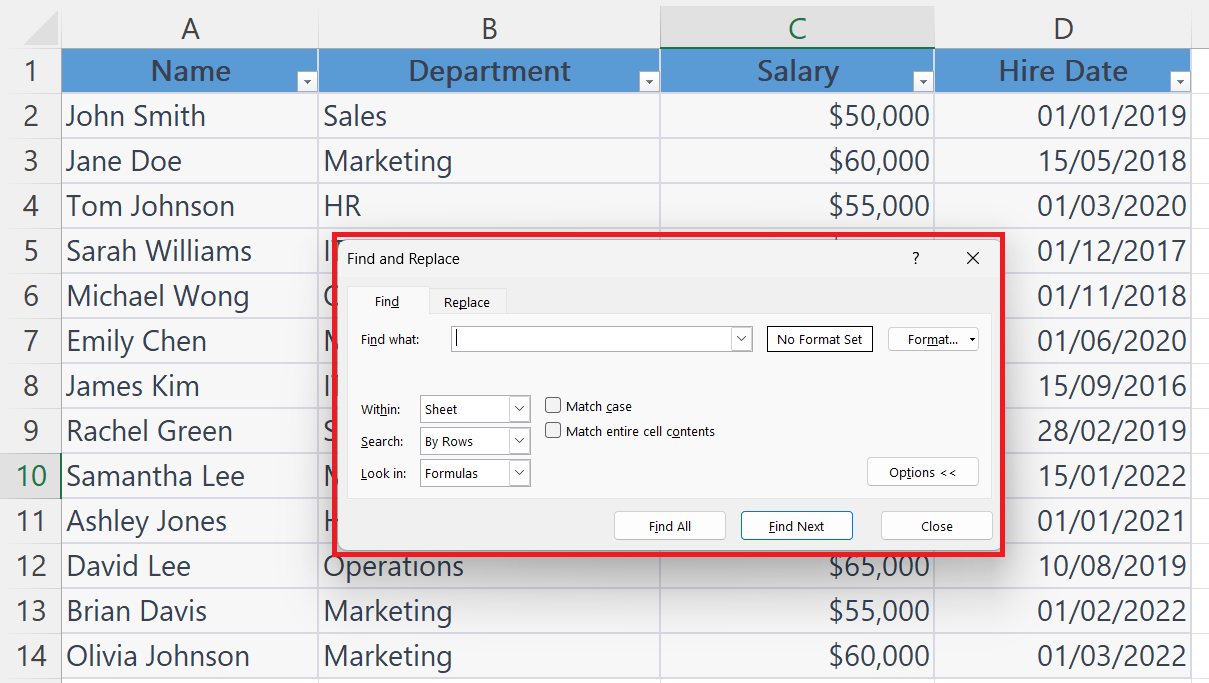Tick Match entire cell contents checkbox

[x=552, y=431]
